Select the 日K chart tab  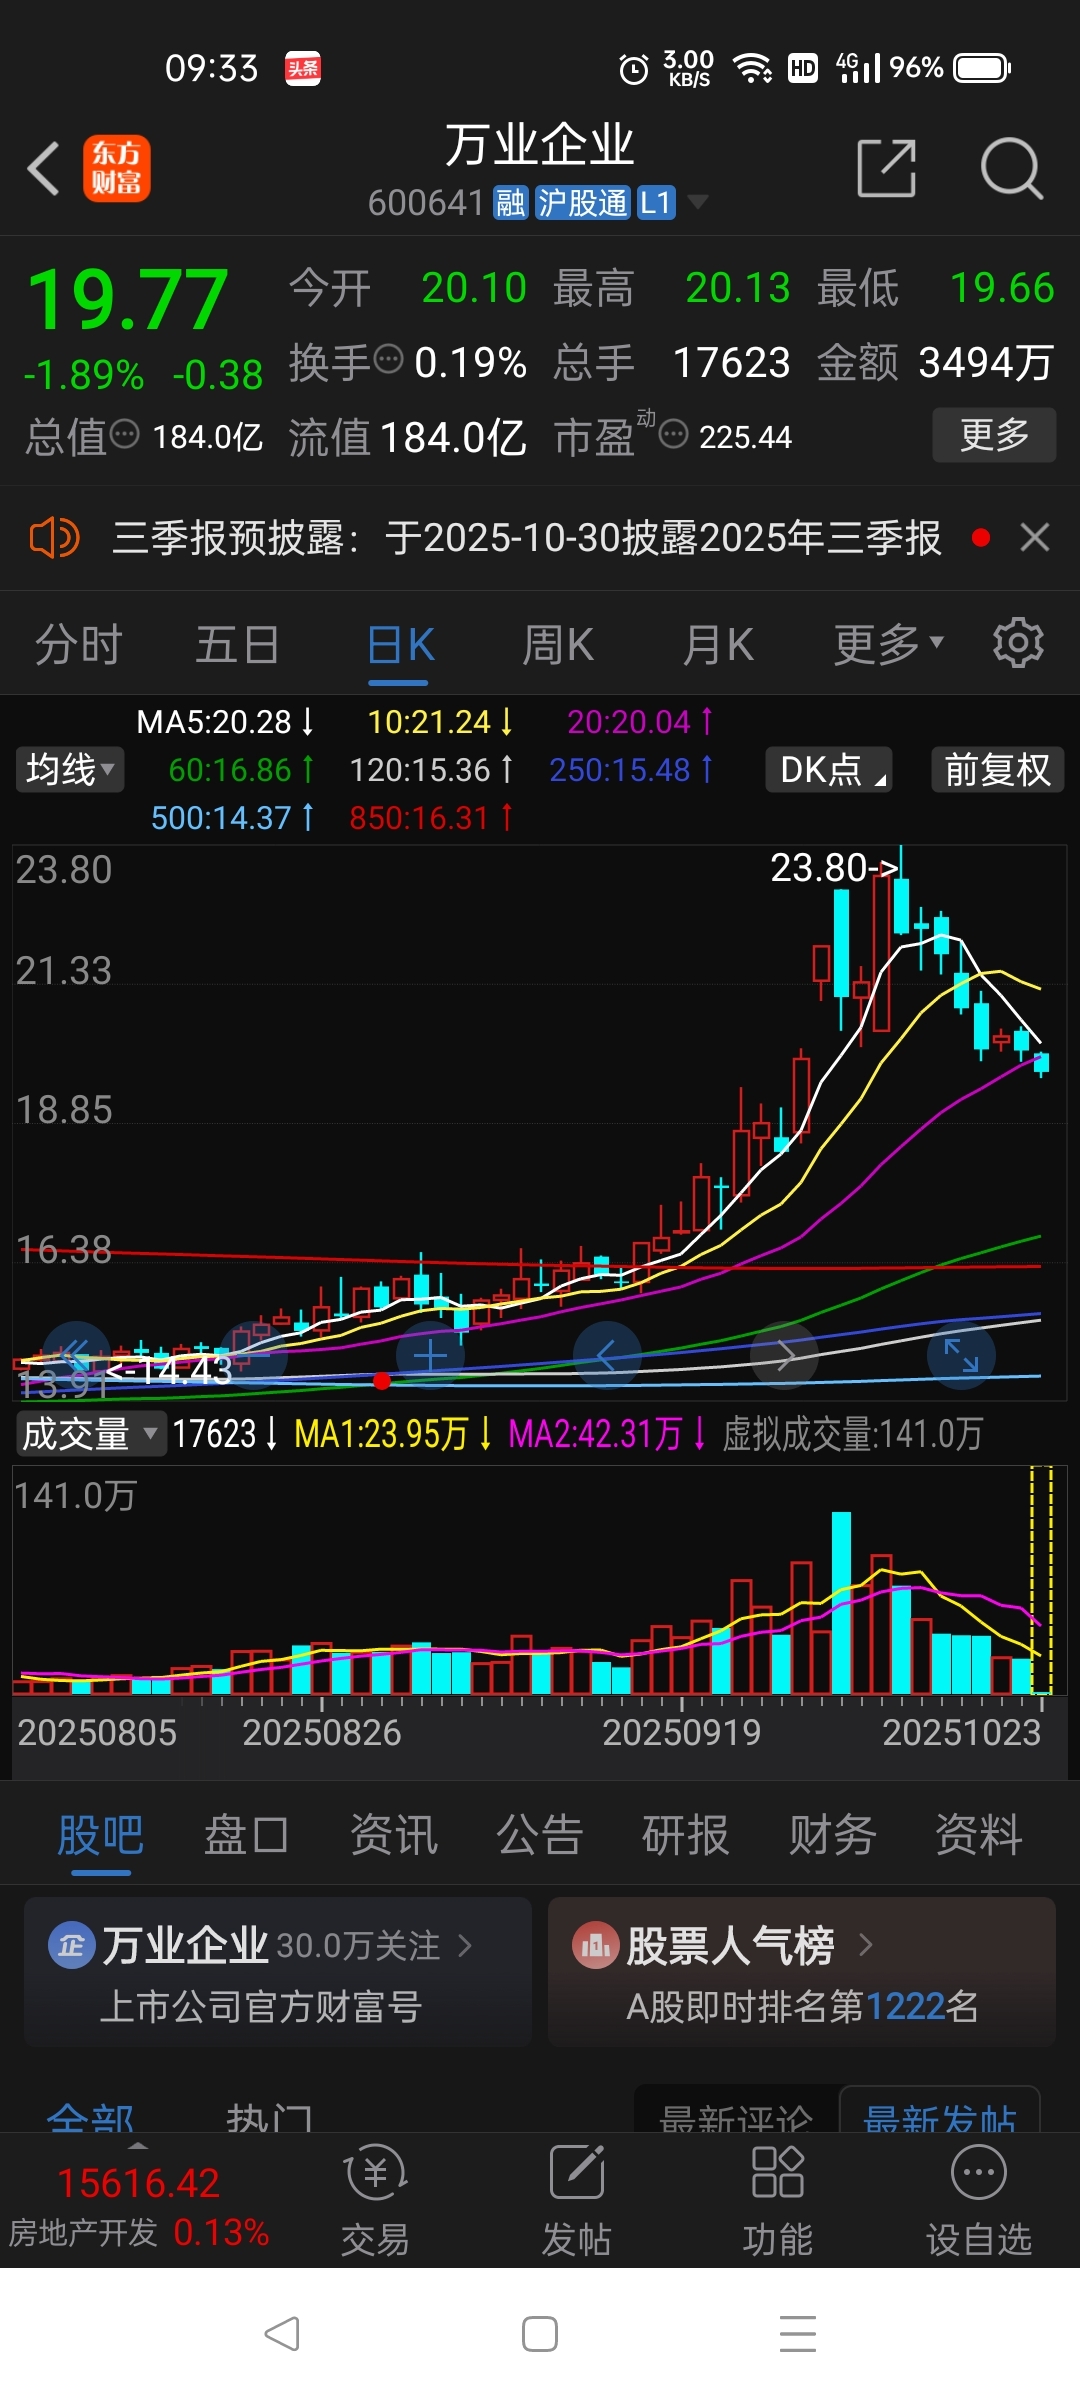point(400,644)
